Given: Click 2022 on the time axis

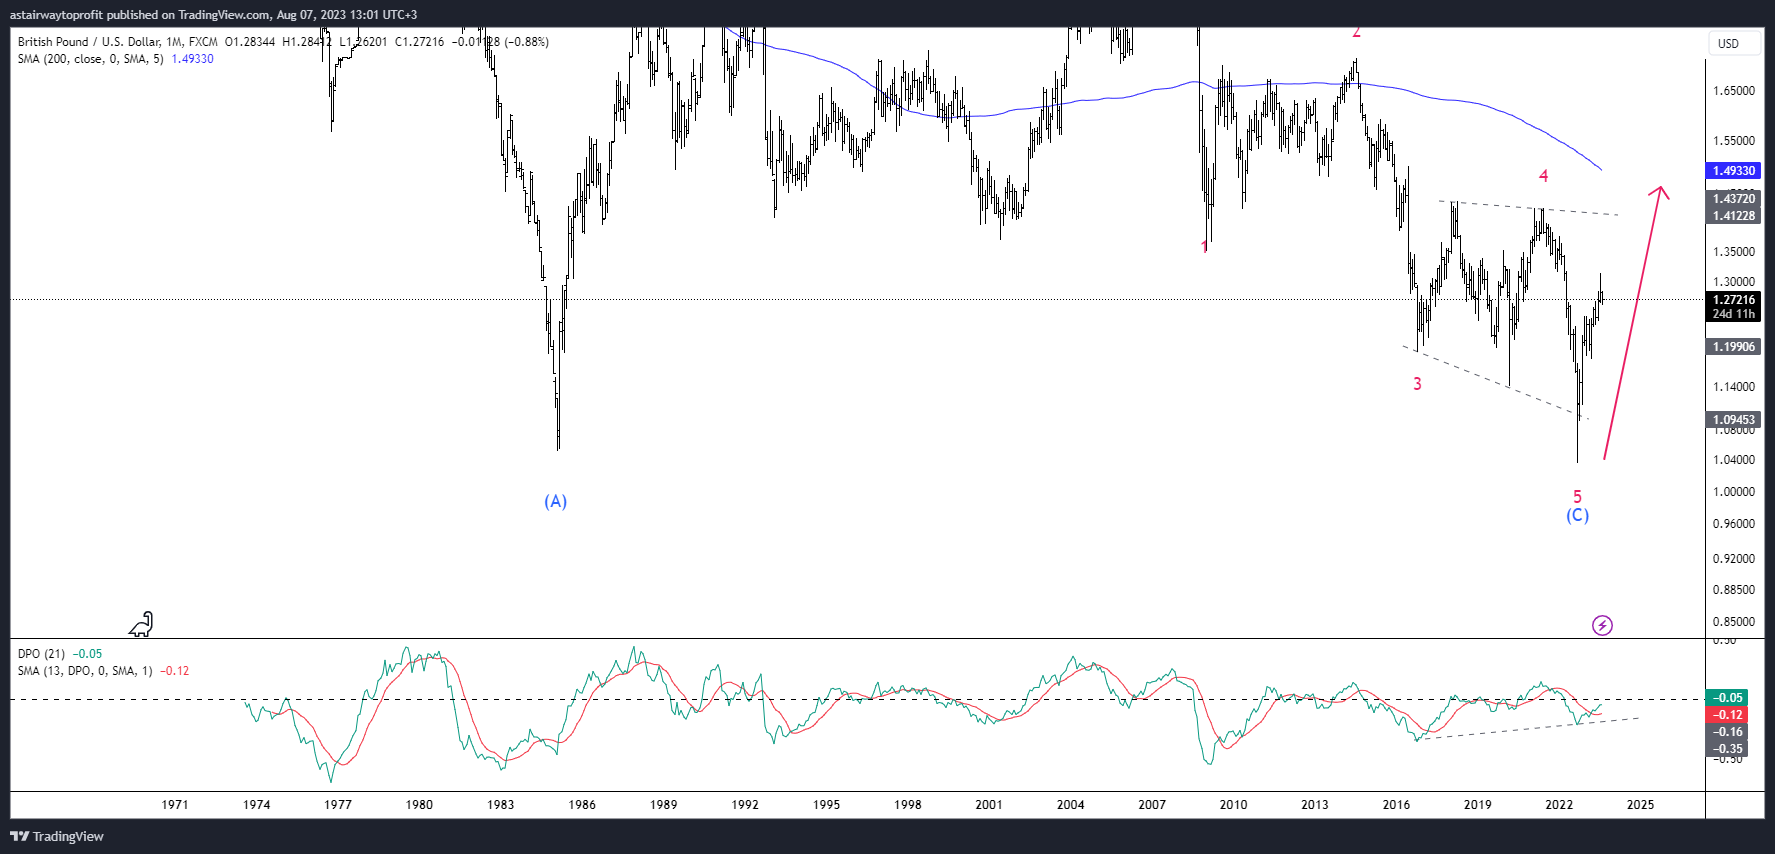Looking at the screenshot, I should (x=1559, y=805).
